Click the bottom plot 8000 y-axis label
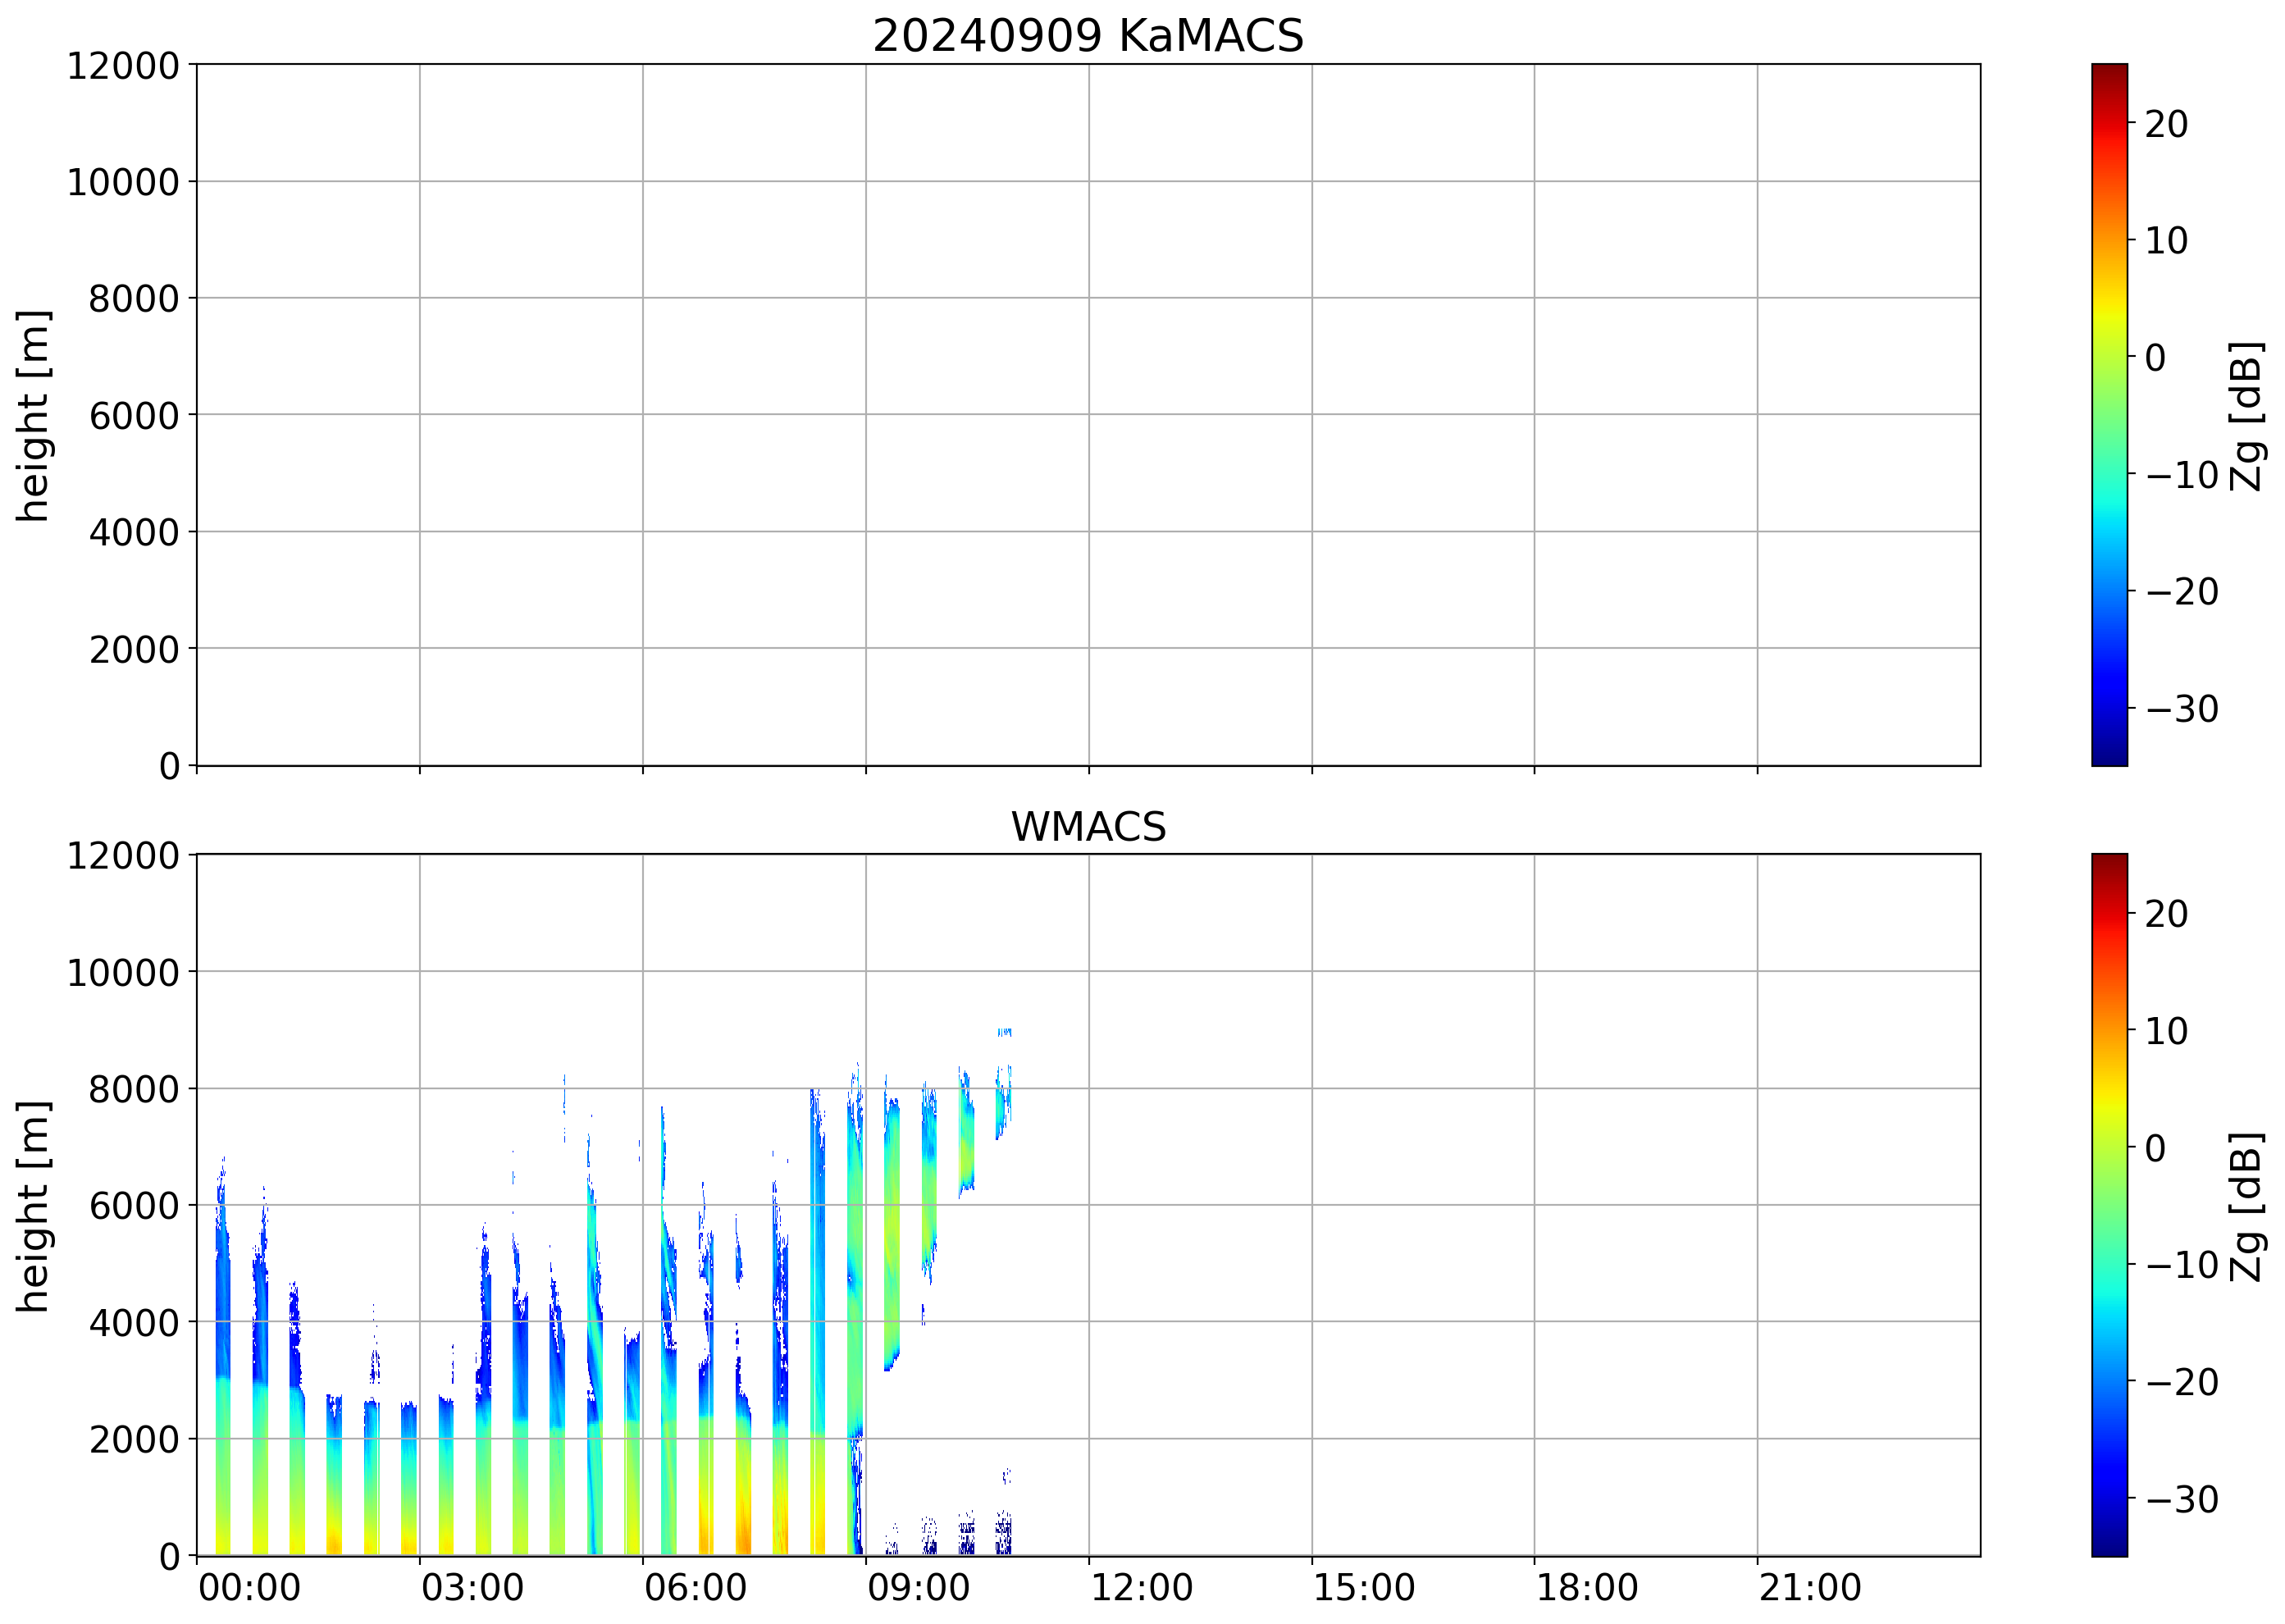This screenshot has width=2285, height=1624. coord(133,1089)
